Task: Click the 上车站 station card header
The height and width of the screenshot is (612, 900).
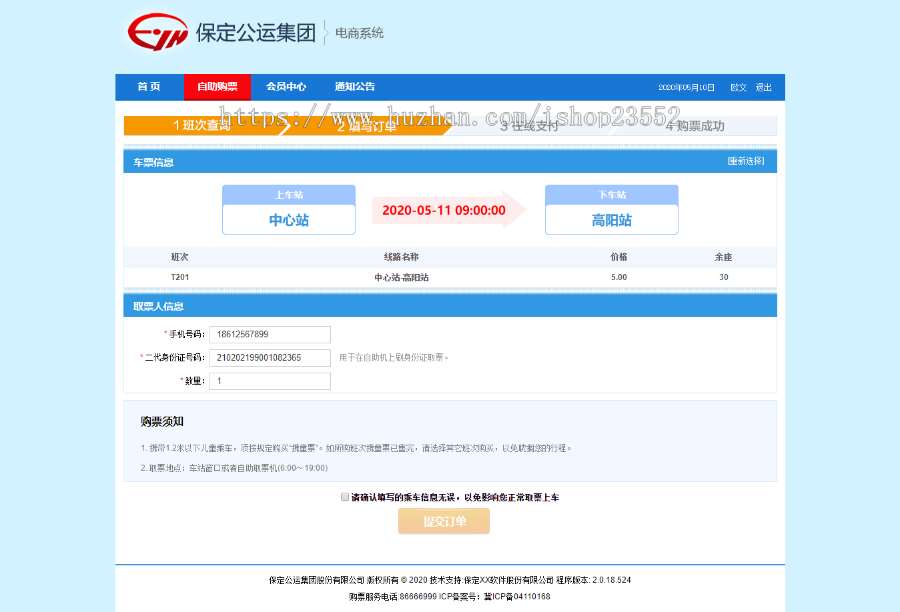Action: tap(288, 193)
